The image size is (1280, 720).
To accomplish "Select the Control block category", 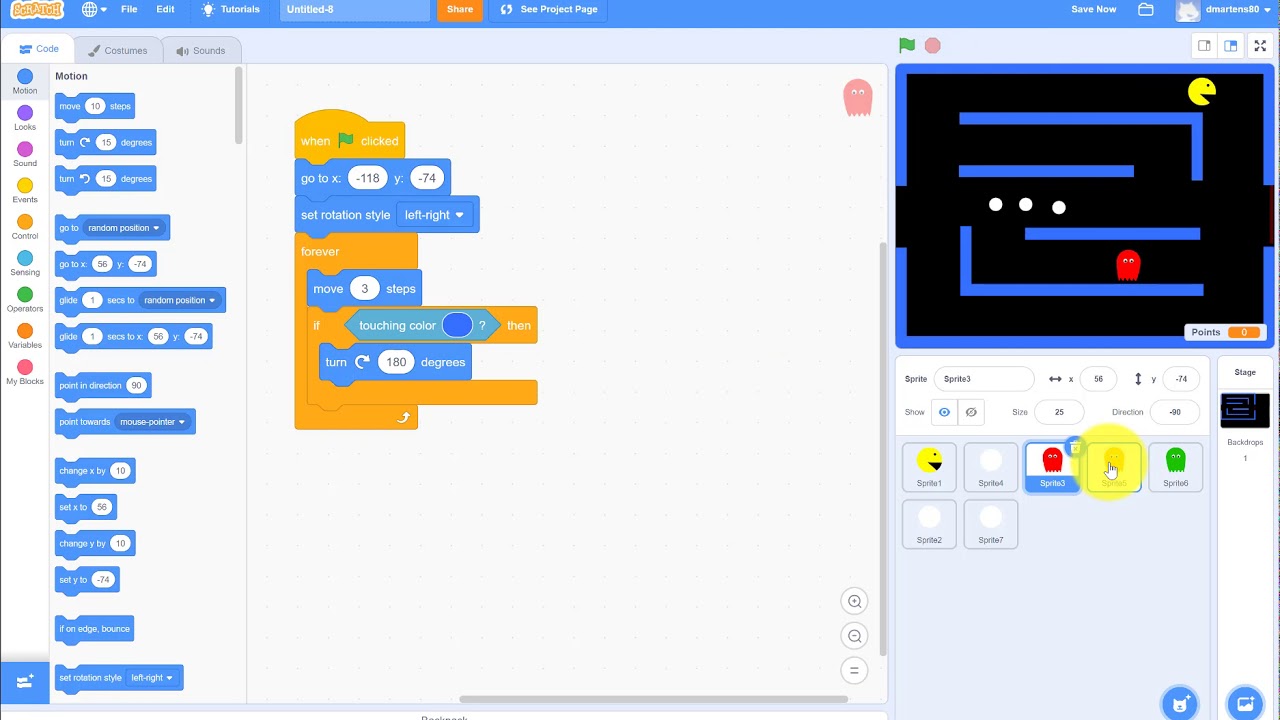I will tap(25, 227).
